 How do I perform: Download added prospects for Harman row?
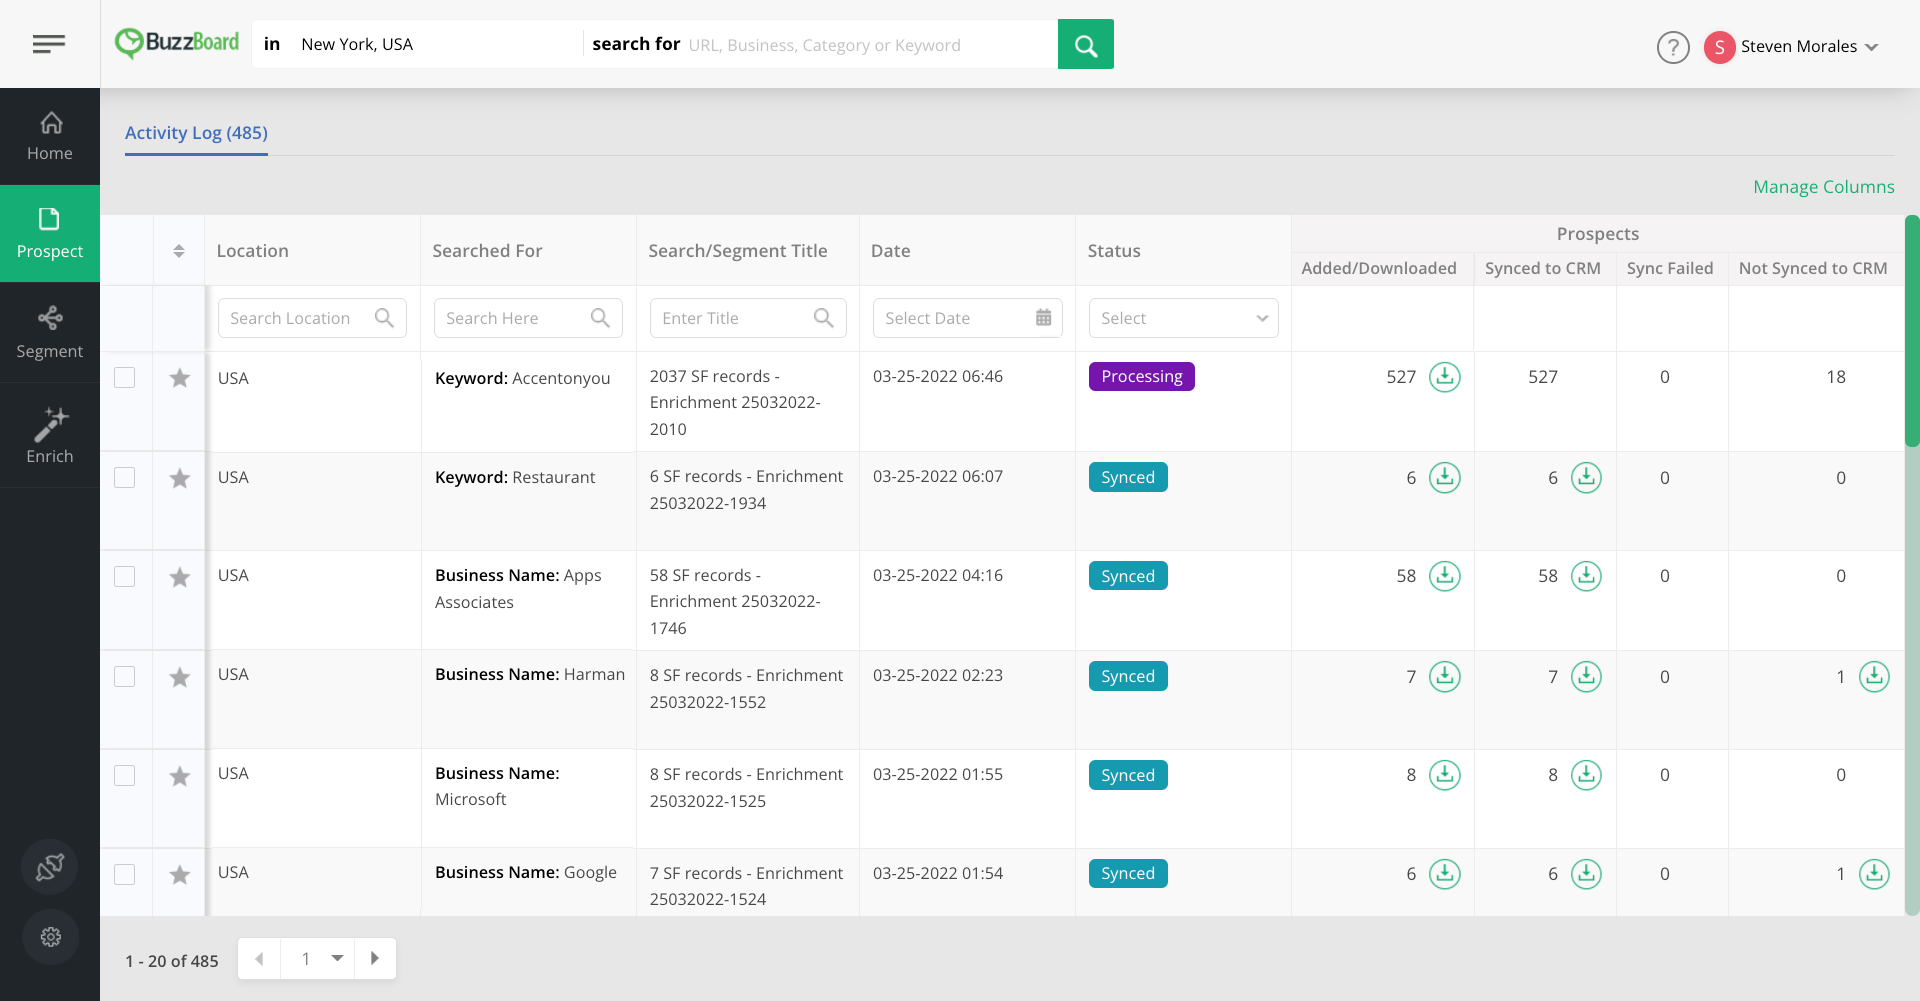(1444, 677)
